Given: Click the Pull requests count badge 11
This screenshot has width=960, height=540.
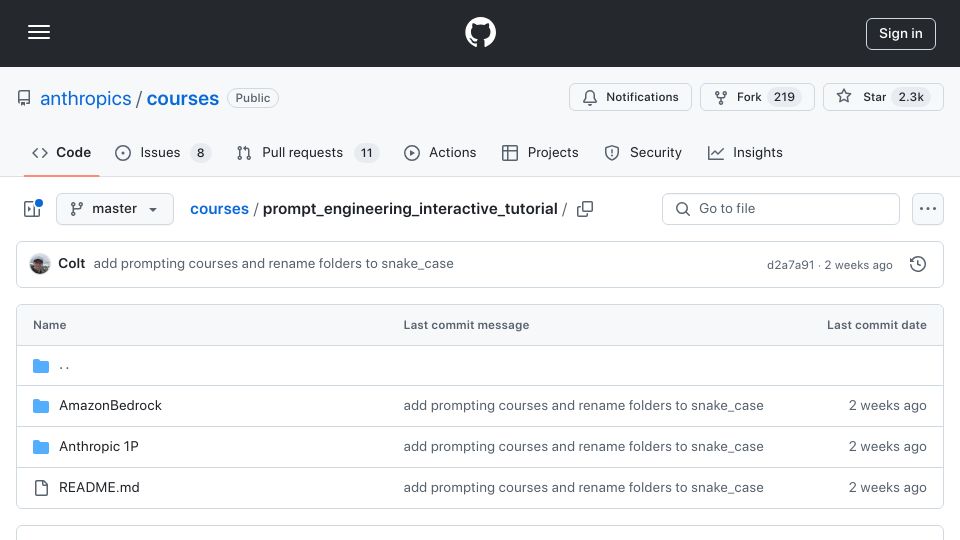Looking at the screenshot, I should pos(366,152).
